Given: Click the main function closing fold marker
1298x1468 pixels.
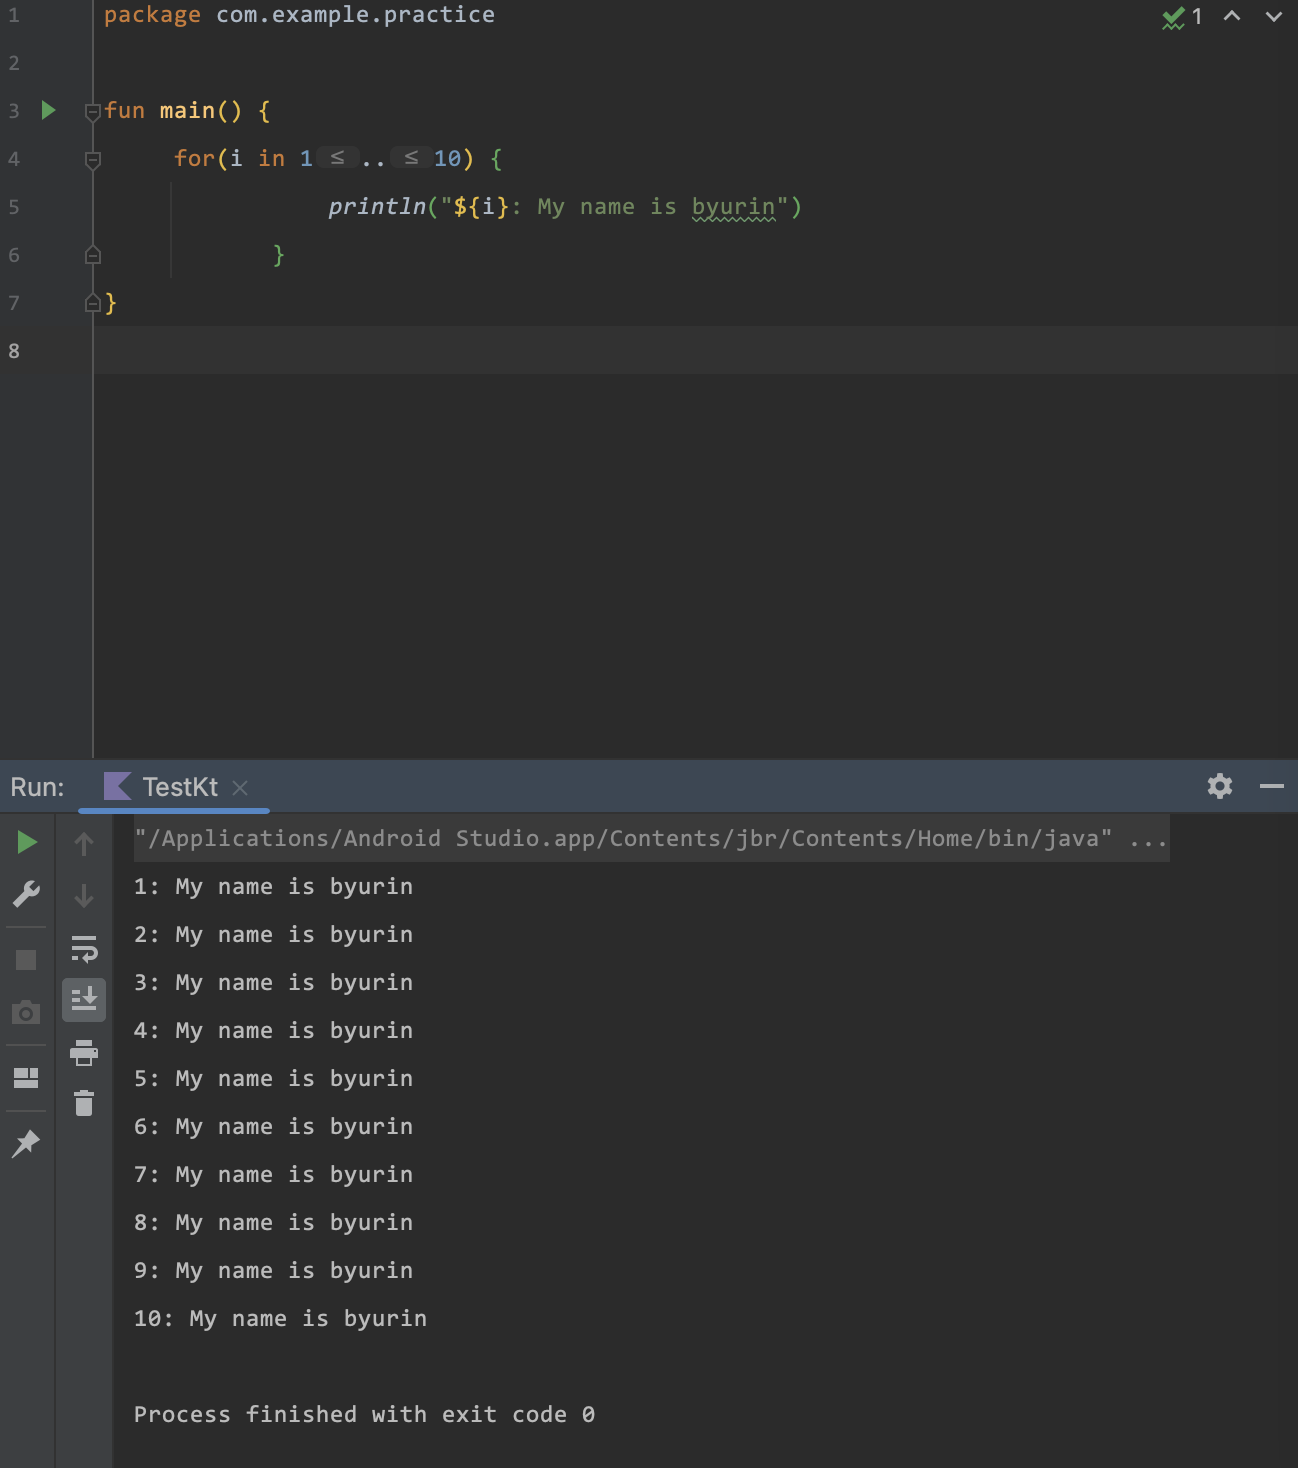Looking at the screenshot, I should (x=92, y=303).
